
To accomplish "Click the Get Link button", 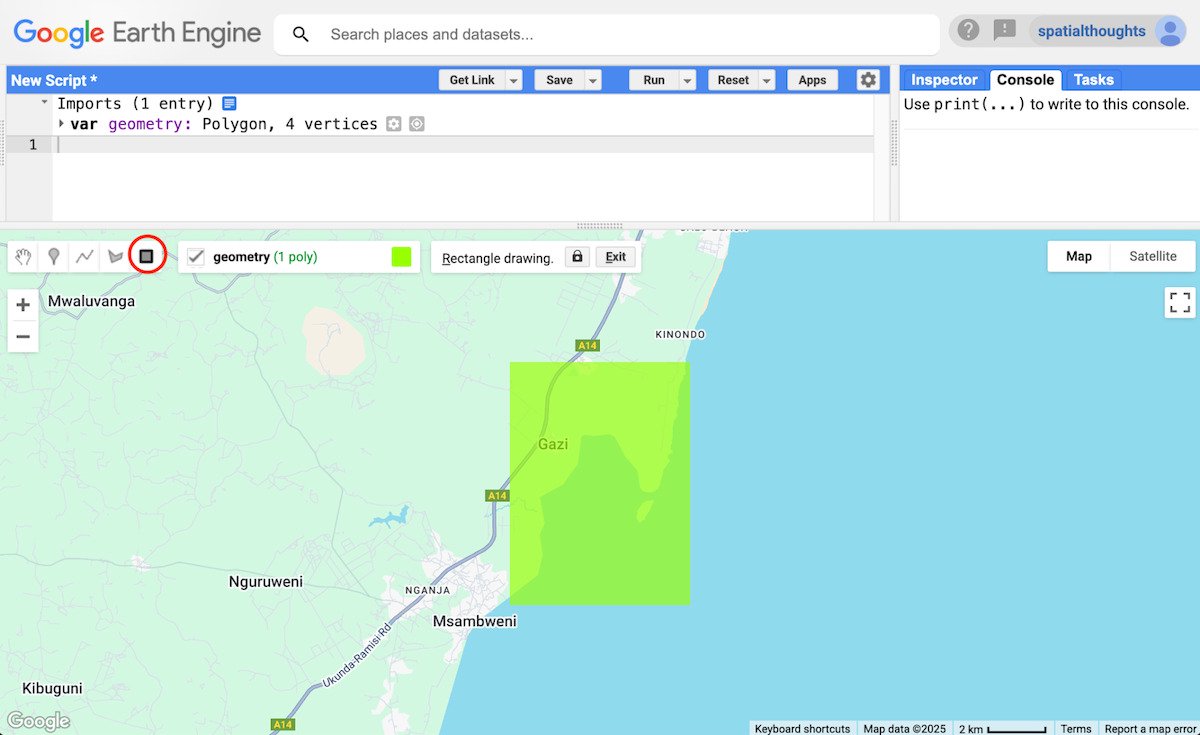I will pos(471,79).
